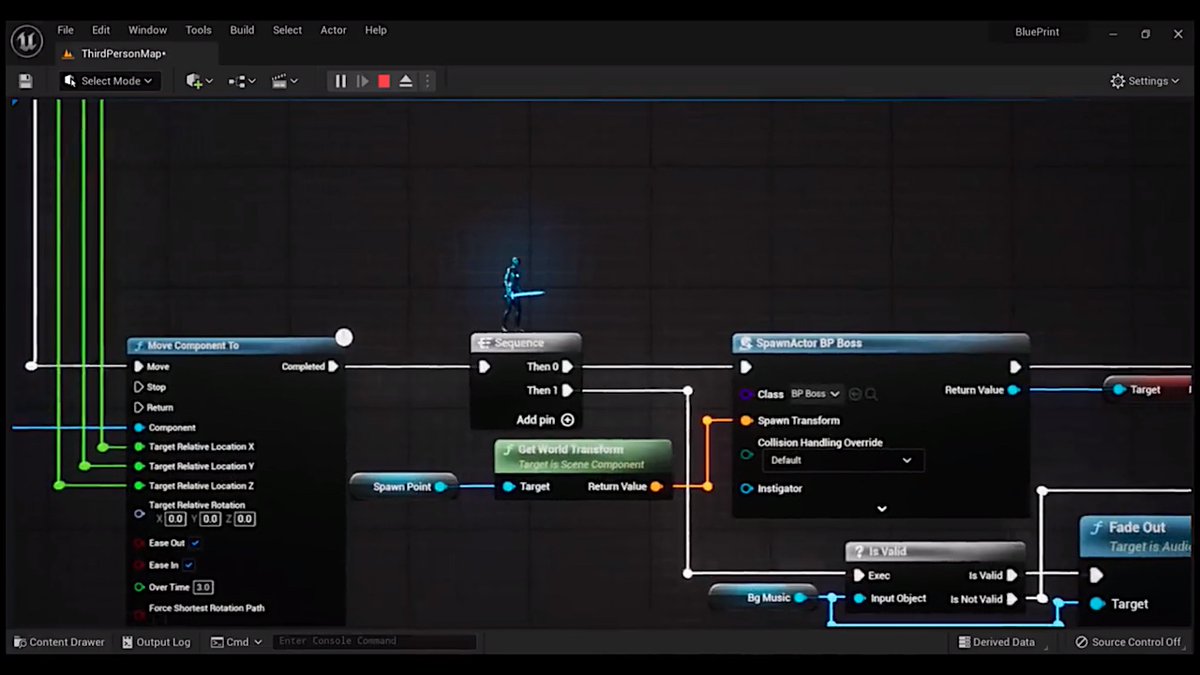Open the cinematics clapperboard dropdown
Screen dimensions: 1200x675
[285, 81]
